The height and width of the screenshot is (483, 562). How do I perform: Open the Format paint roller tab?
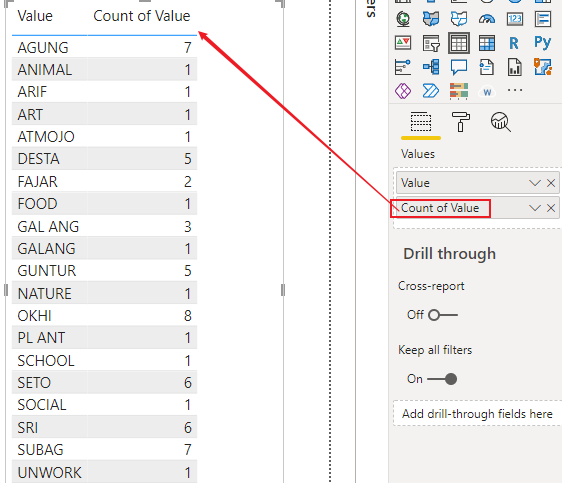pyautogui.click(x=461, y=122)
